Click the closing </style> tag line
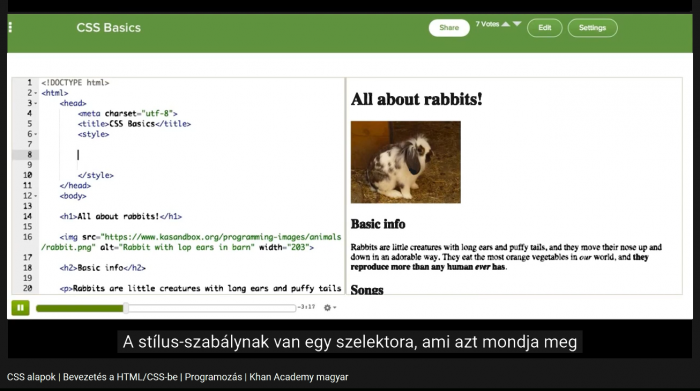The height and width of the screenshot is (391, 700). coord(96,175)
